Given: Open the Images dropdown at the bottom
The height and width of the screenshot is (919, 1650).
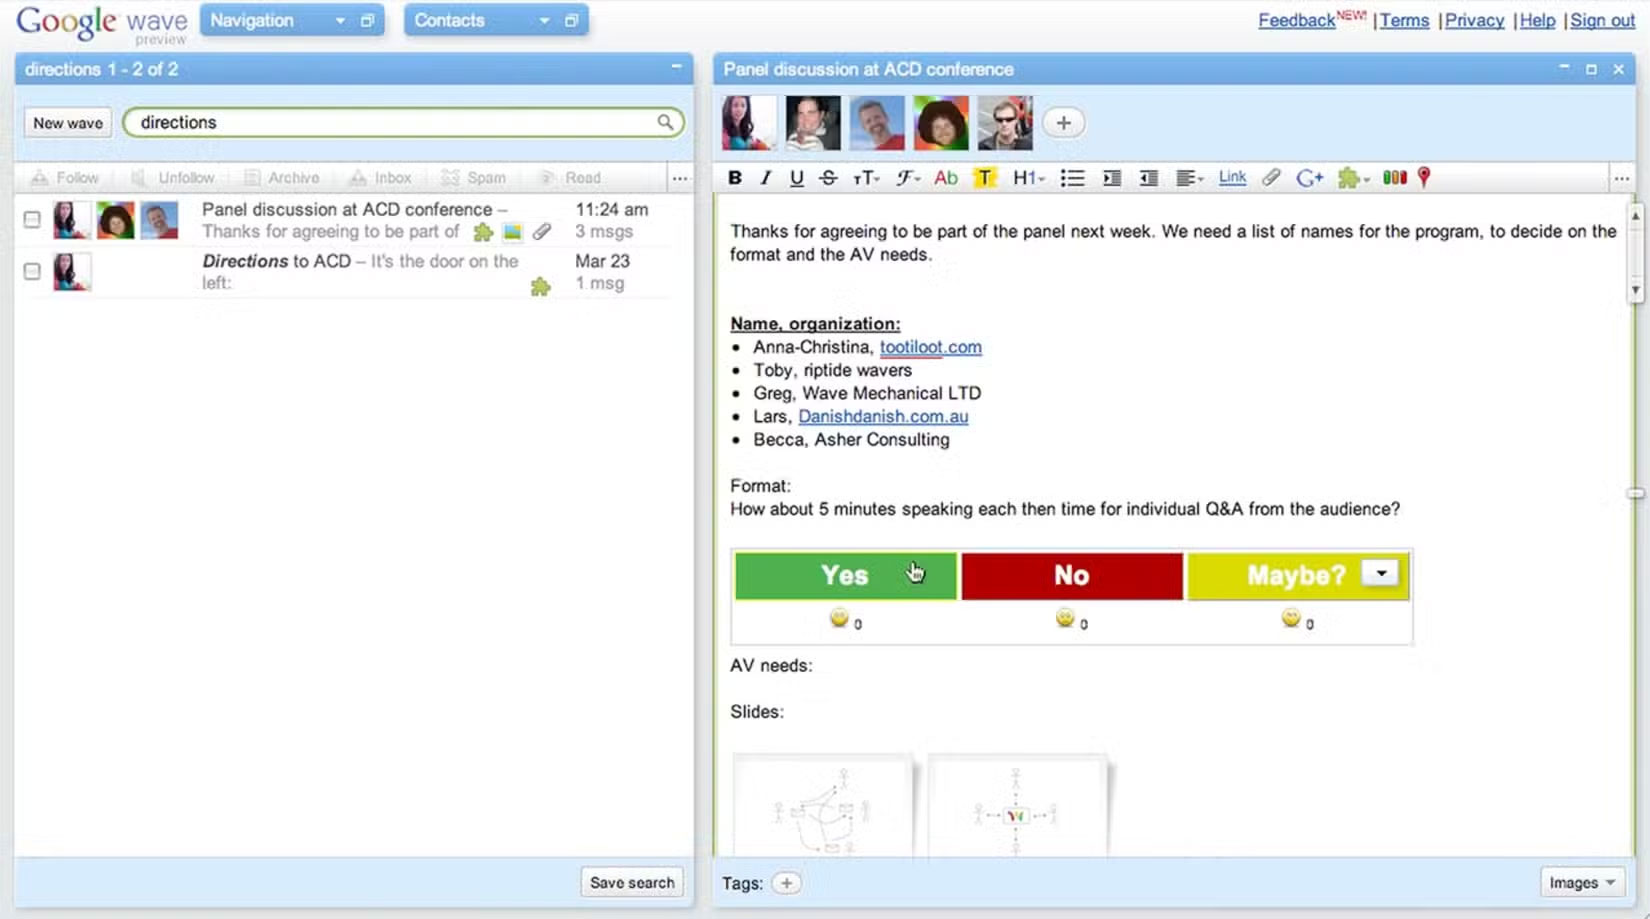Looking at the screenshot, I should point(1583,883).
